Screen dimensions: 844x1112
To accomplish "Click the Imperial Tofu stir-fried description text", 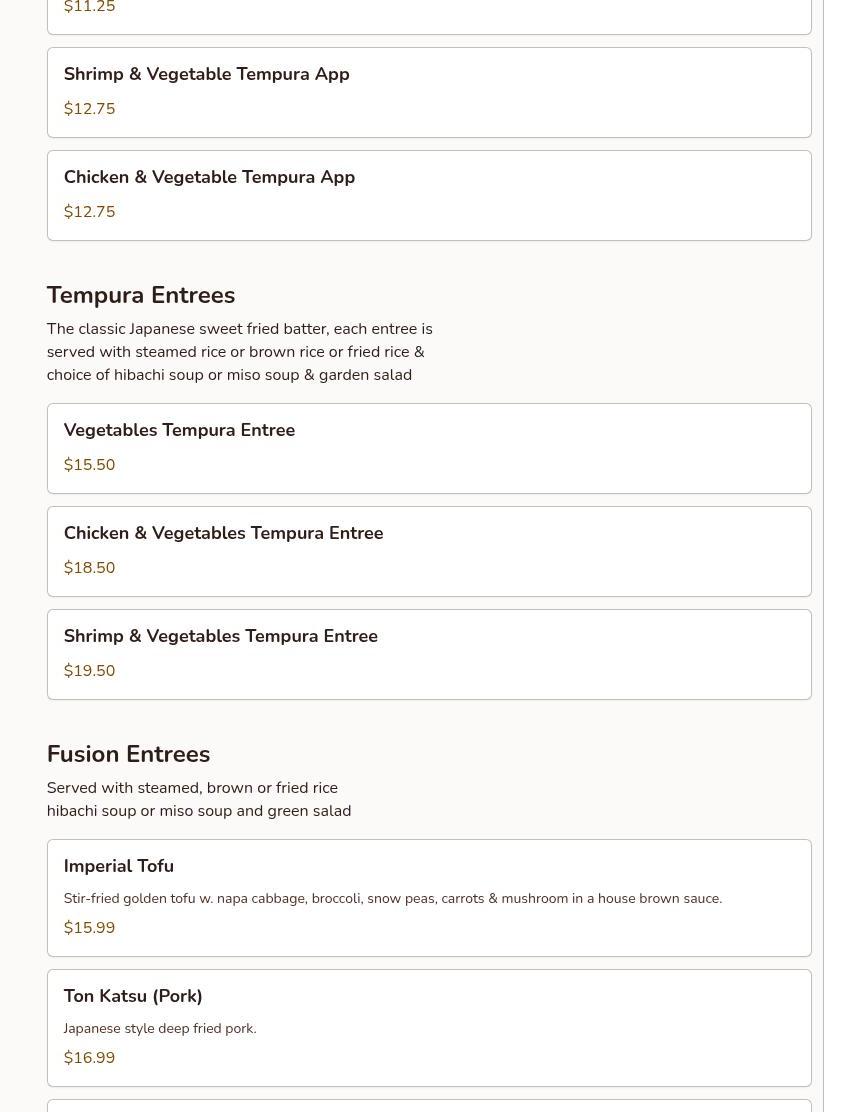I will tap(393, 899).
